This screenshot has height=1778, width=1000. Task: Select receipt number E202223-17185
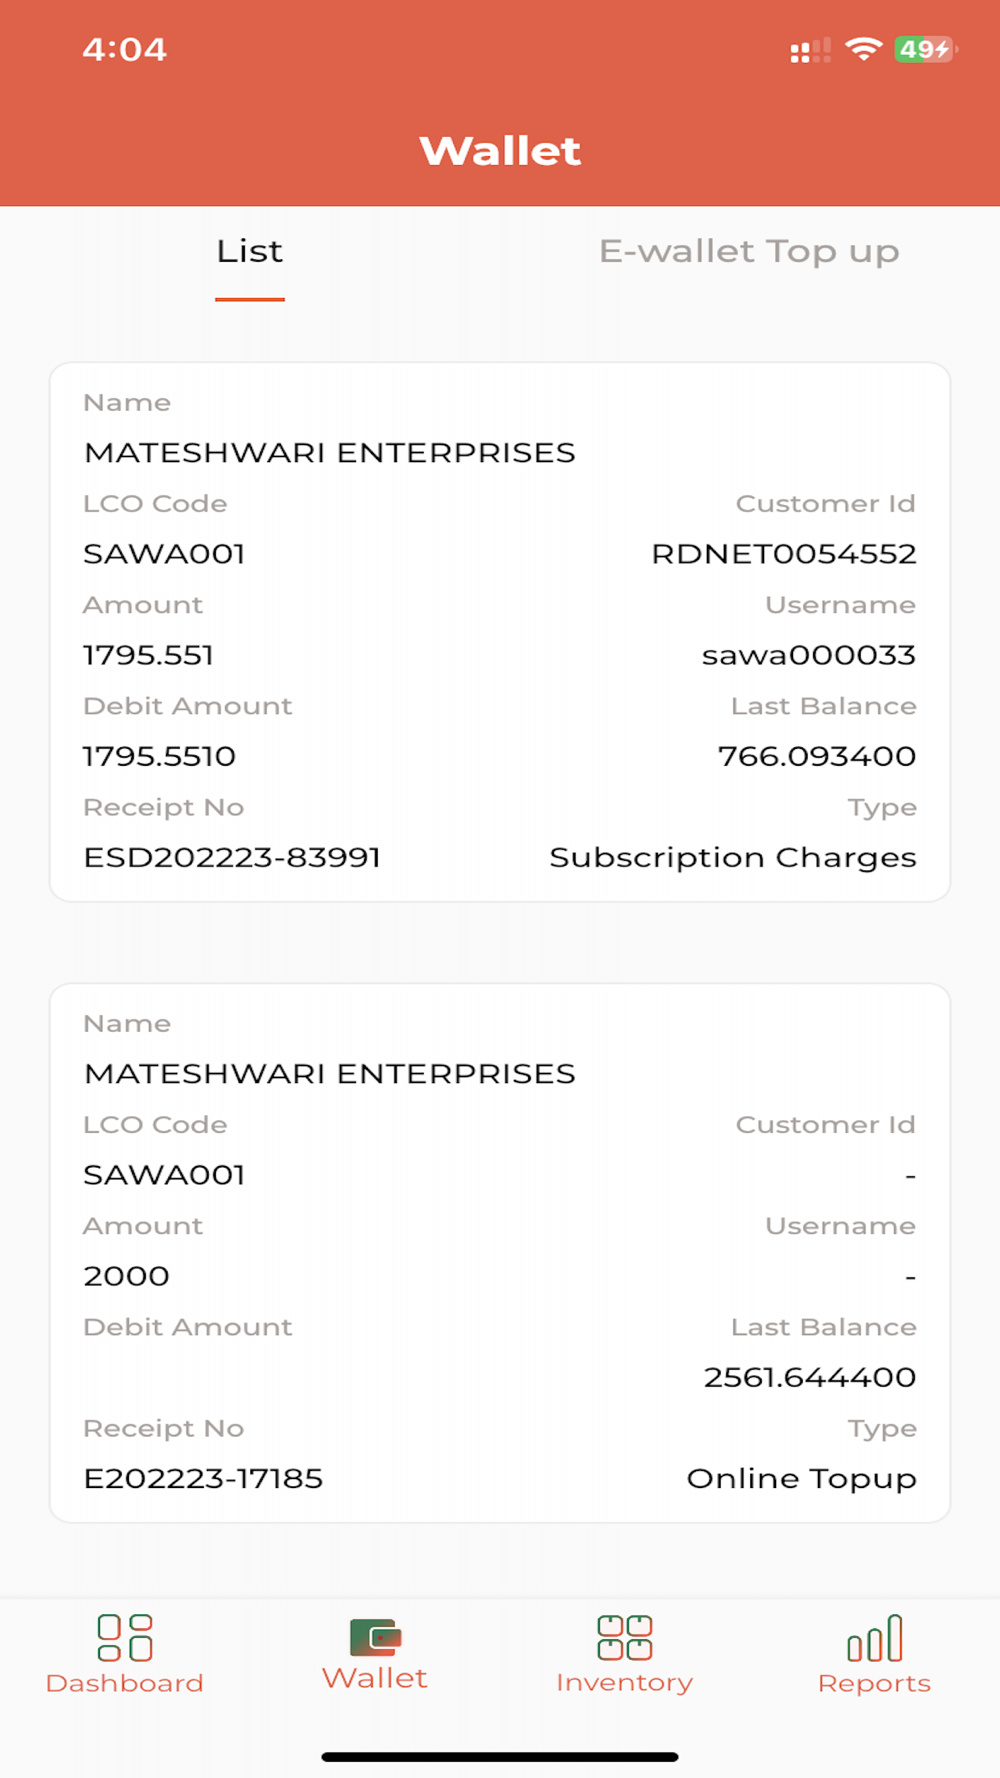[x=203, y=1478]
